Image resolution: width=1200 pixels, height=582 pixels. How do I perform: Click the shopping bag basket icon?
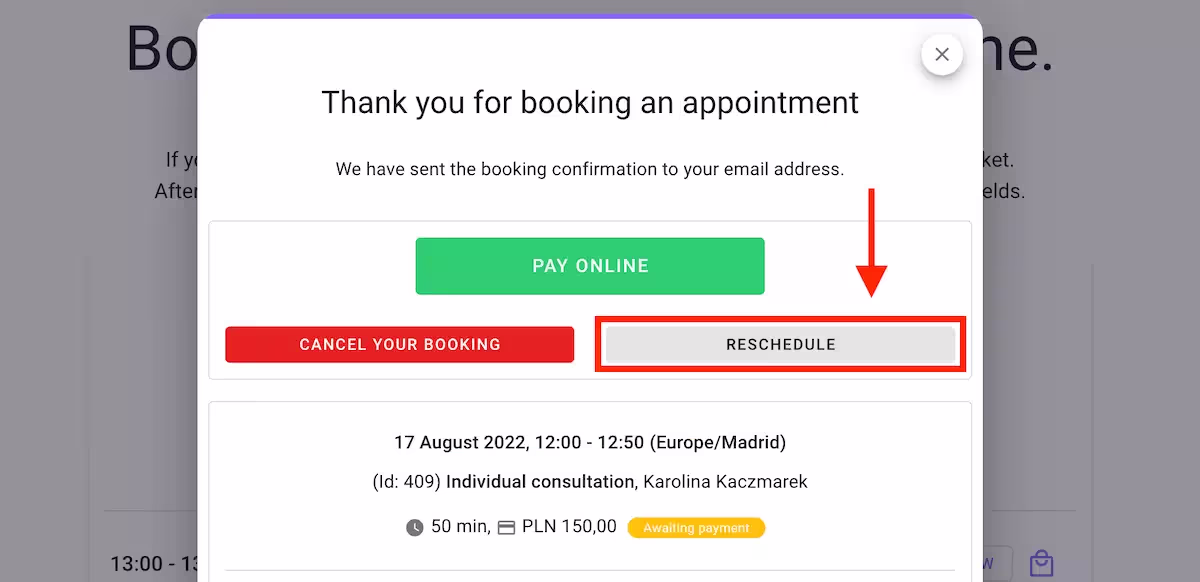pos(1041,563)
